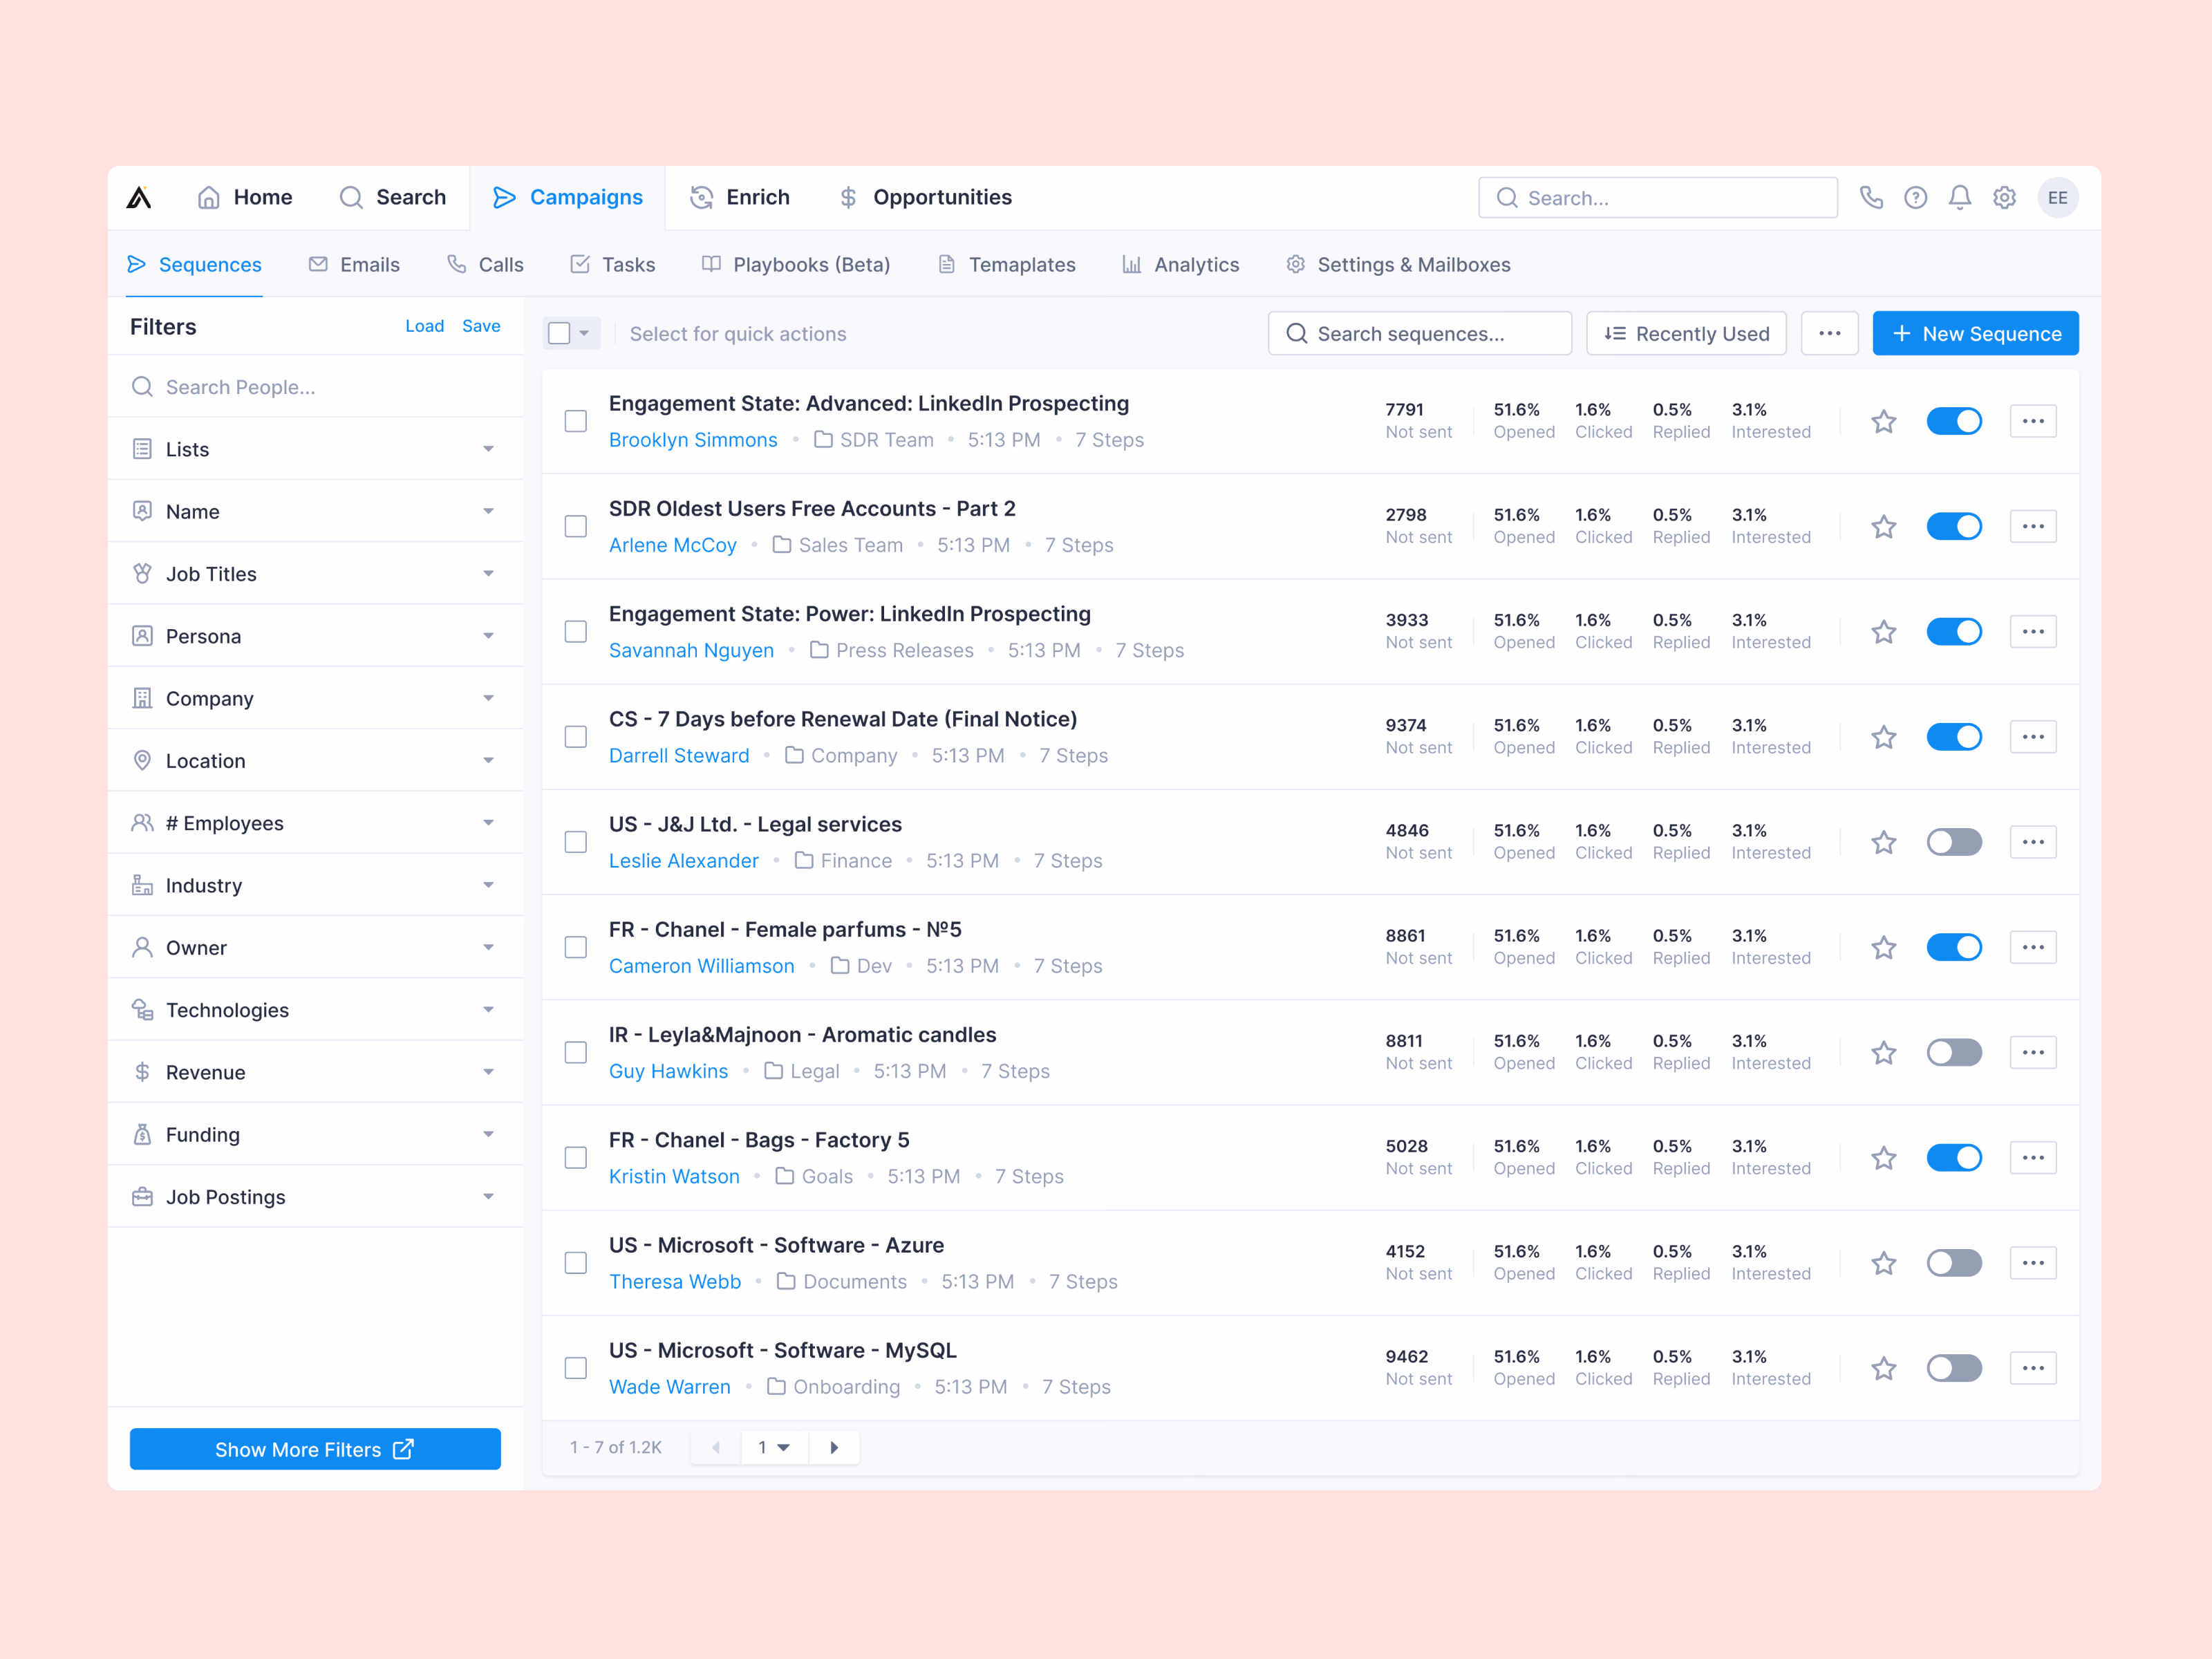The image size is (2212, 1659).
Task: Open the notifications bell
Action: [x=1960, y=197]
